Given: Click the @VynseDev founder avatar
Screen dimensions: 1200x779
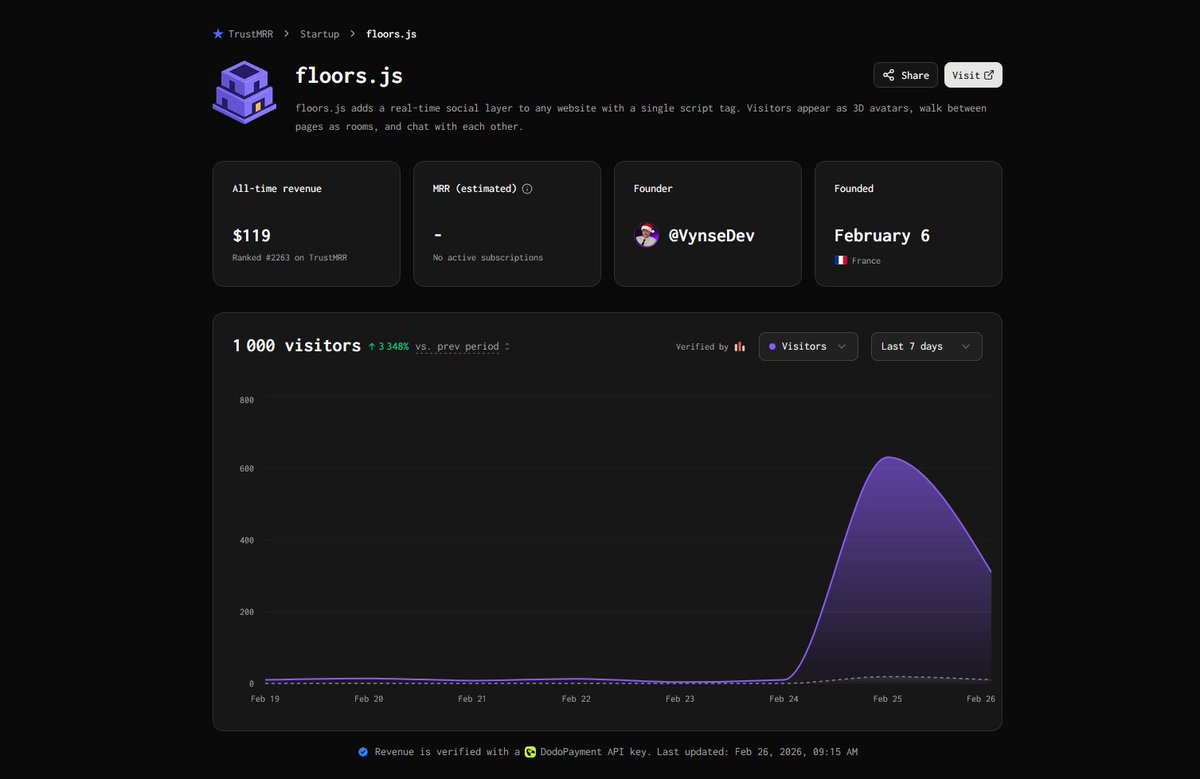Looking at the screenshot, I should (646, 235).
